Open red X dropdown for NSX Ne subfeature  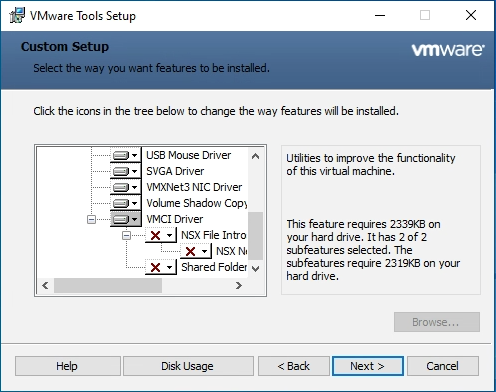[x=196, y=251]
